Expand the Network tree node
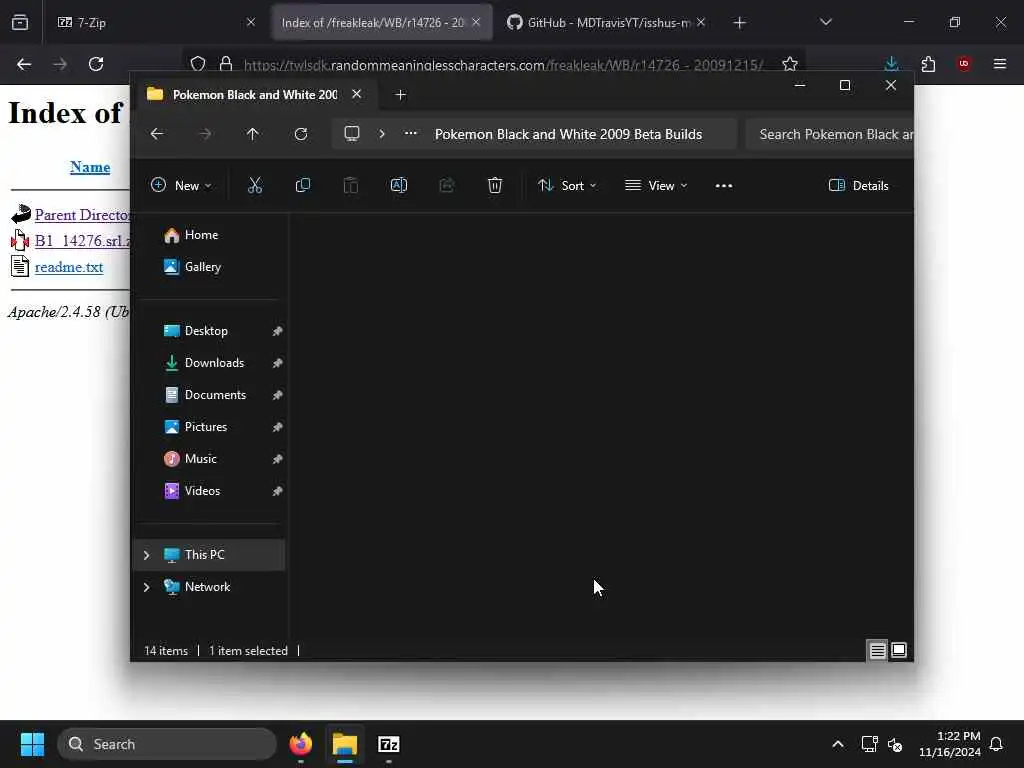Screen dimensions: 1024x768 click(x=146, y=587)
